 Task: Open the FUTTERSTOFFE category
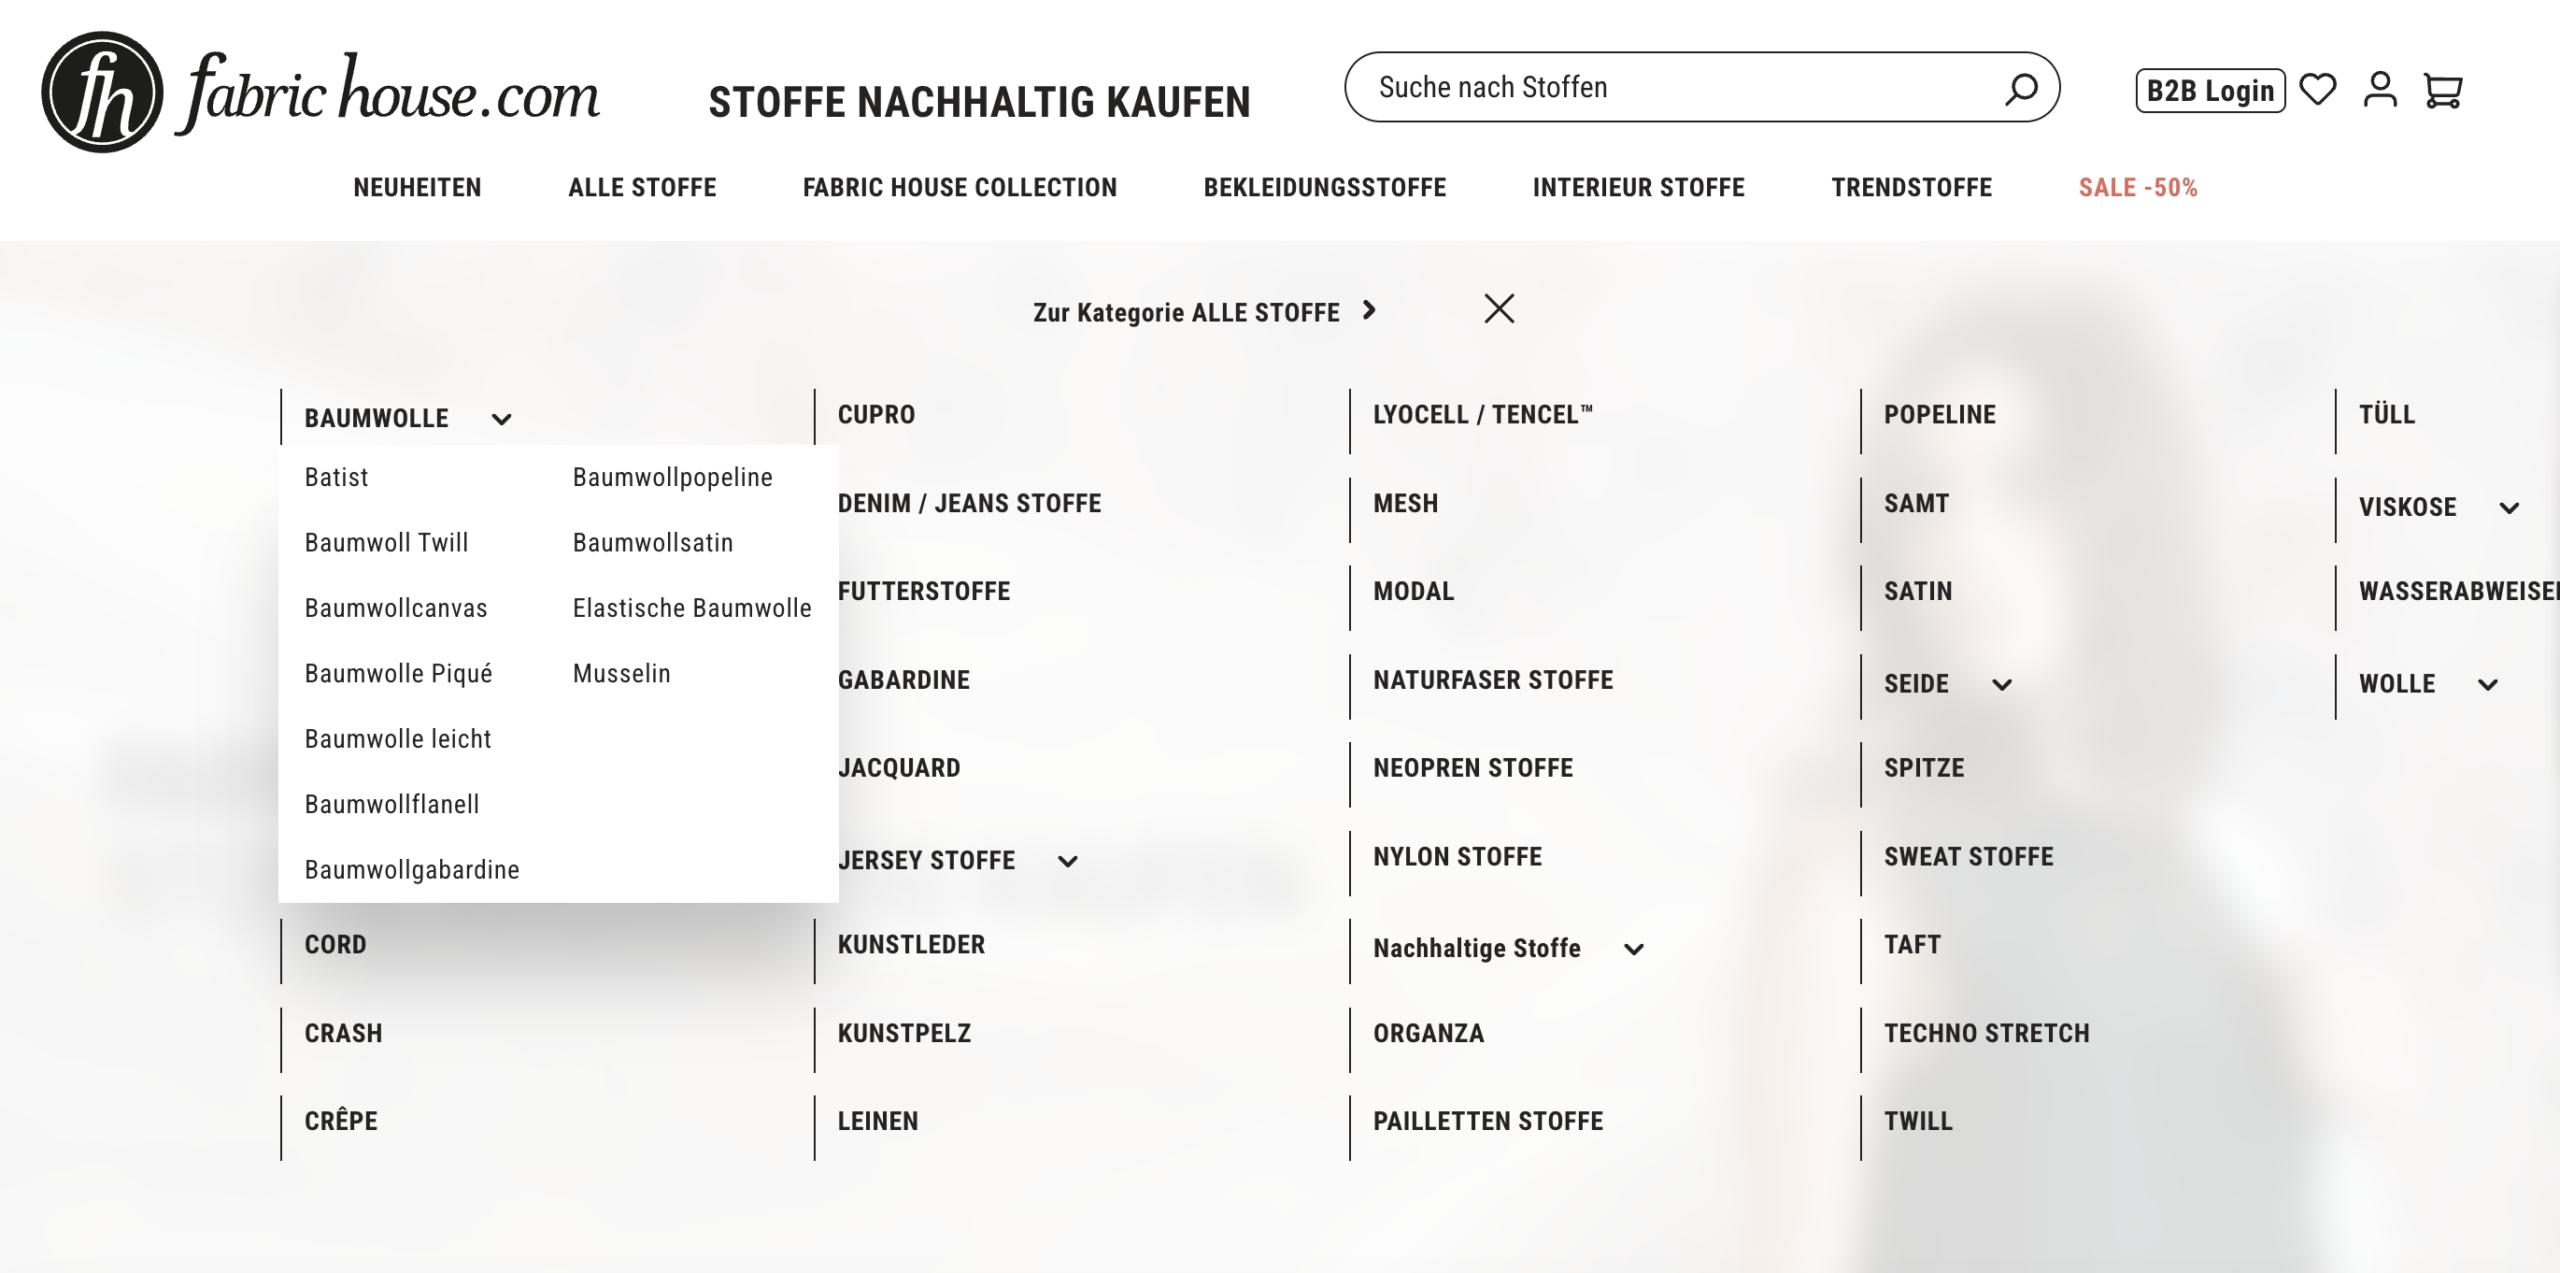click(x=924, y=591)
